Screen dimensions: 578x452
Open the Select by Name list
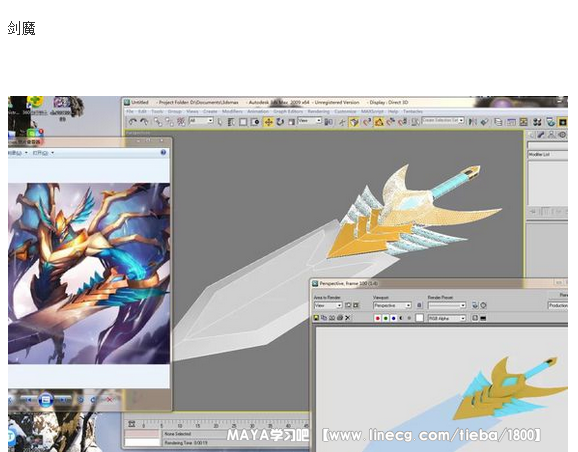[231, 122]
